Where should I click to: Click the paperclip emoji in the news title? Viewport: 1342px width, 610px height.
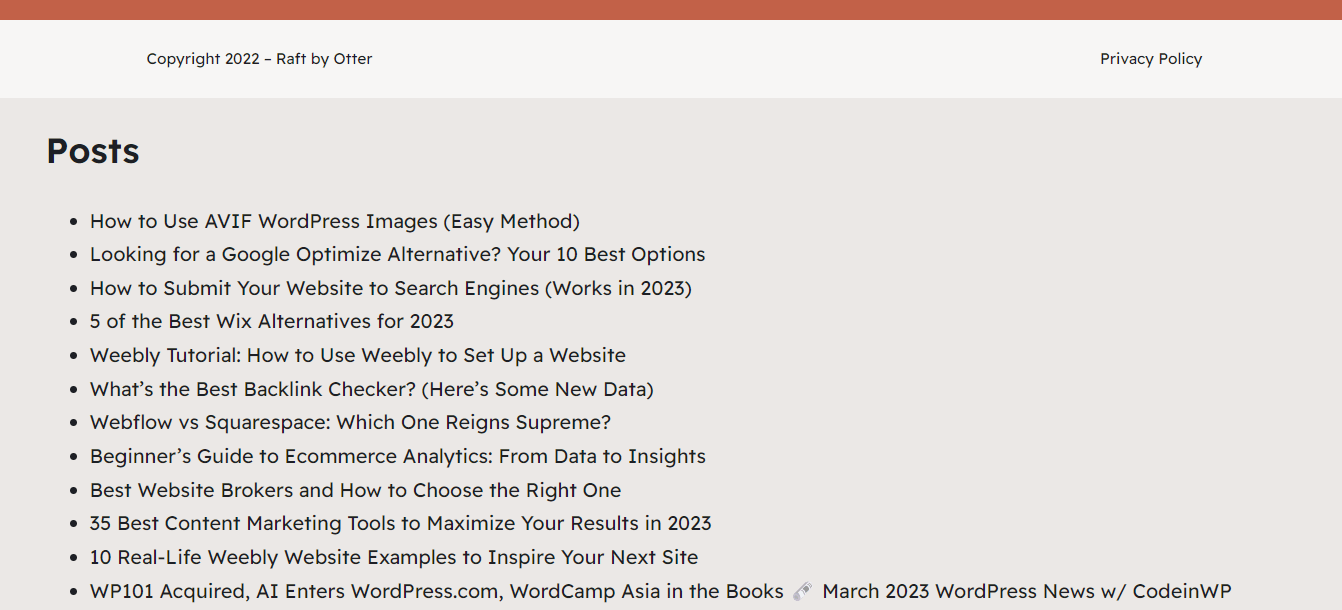pos(801,590)
